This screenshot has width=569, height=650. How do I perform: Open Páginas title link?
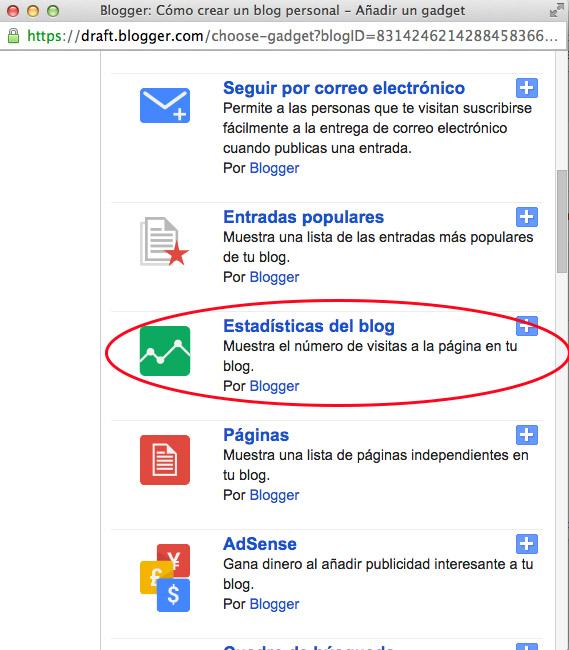coord(256,435)
